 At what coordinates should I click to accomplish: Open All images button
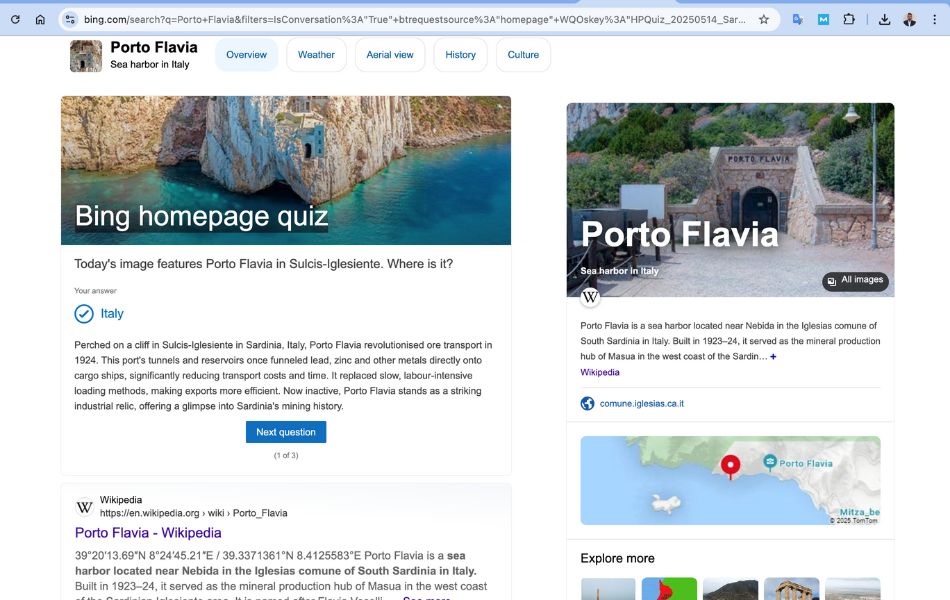coord(855,280)
